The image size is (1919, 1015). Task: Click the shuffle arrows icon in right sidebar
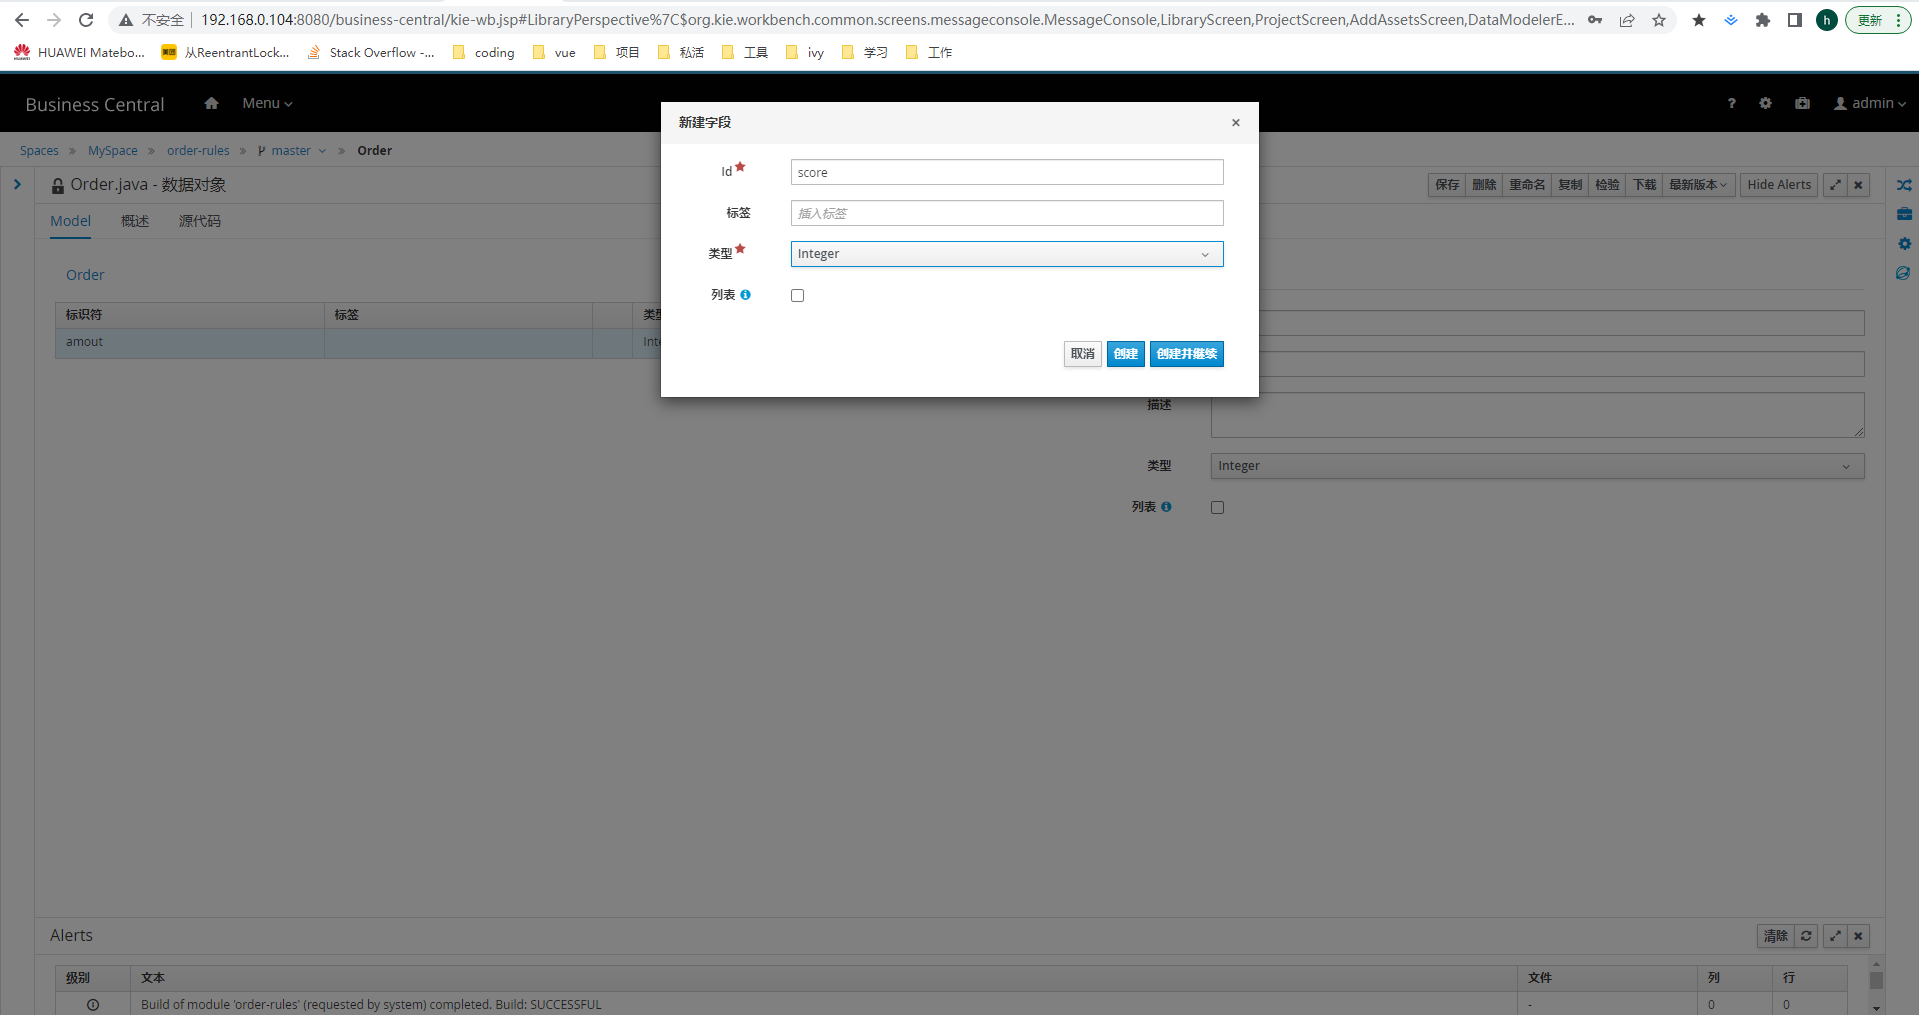[x=1904, y=185]
